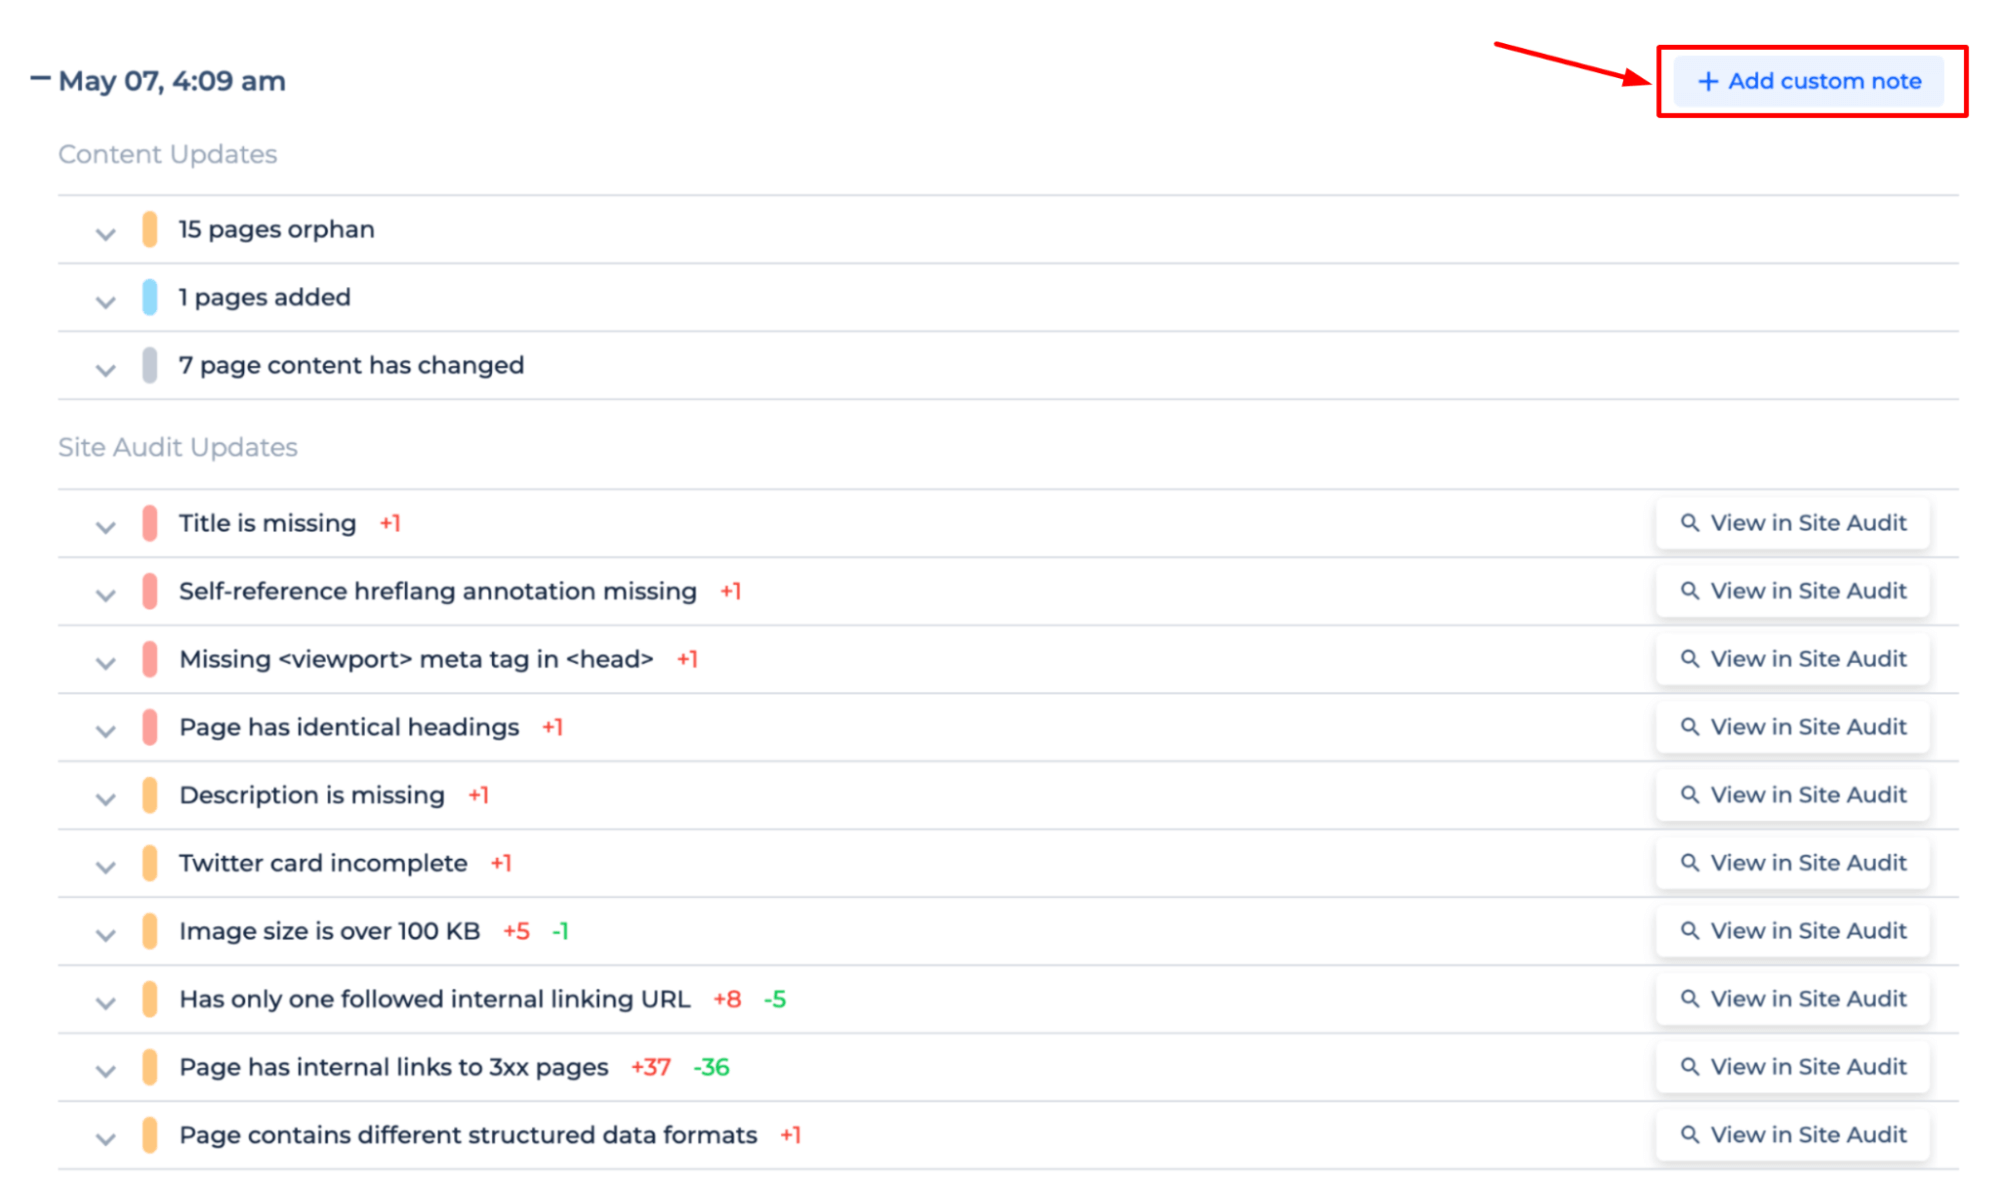Expand Self-reference hreflang annotation missing row
Screen dimensions: 1999x1187
tap(105, 595)
